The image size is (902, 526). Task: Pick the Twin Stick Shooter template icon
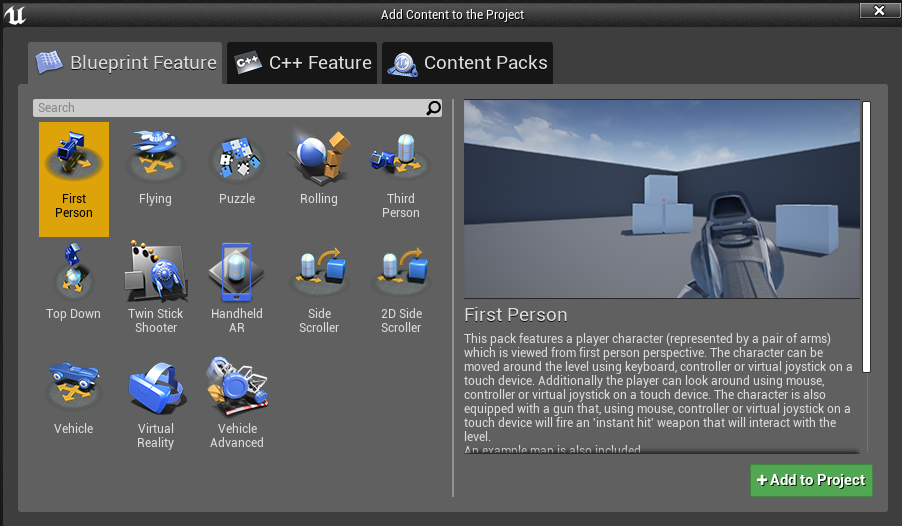tap(156, 272)
